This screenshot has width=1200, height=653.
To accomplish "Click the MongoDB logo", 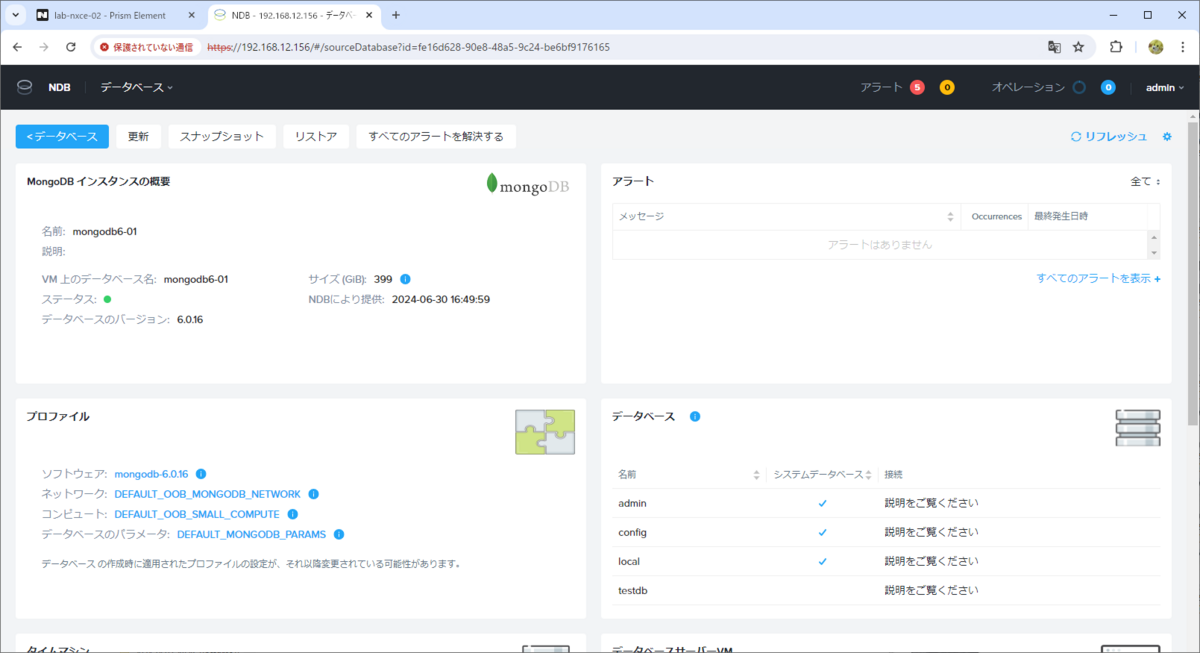I will [527, 184].
